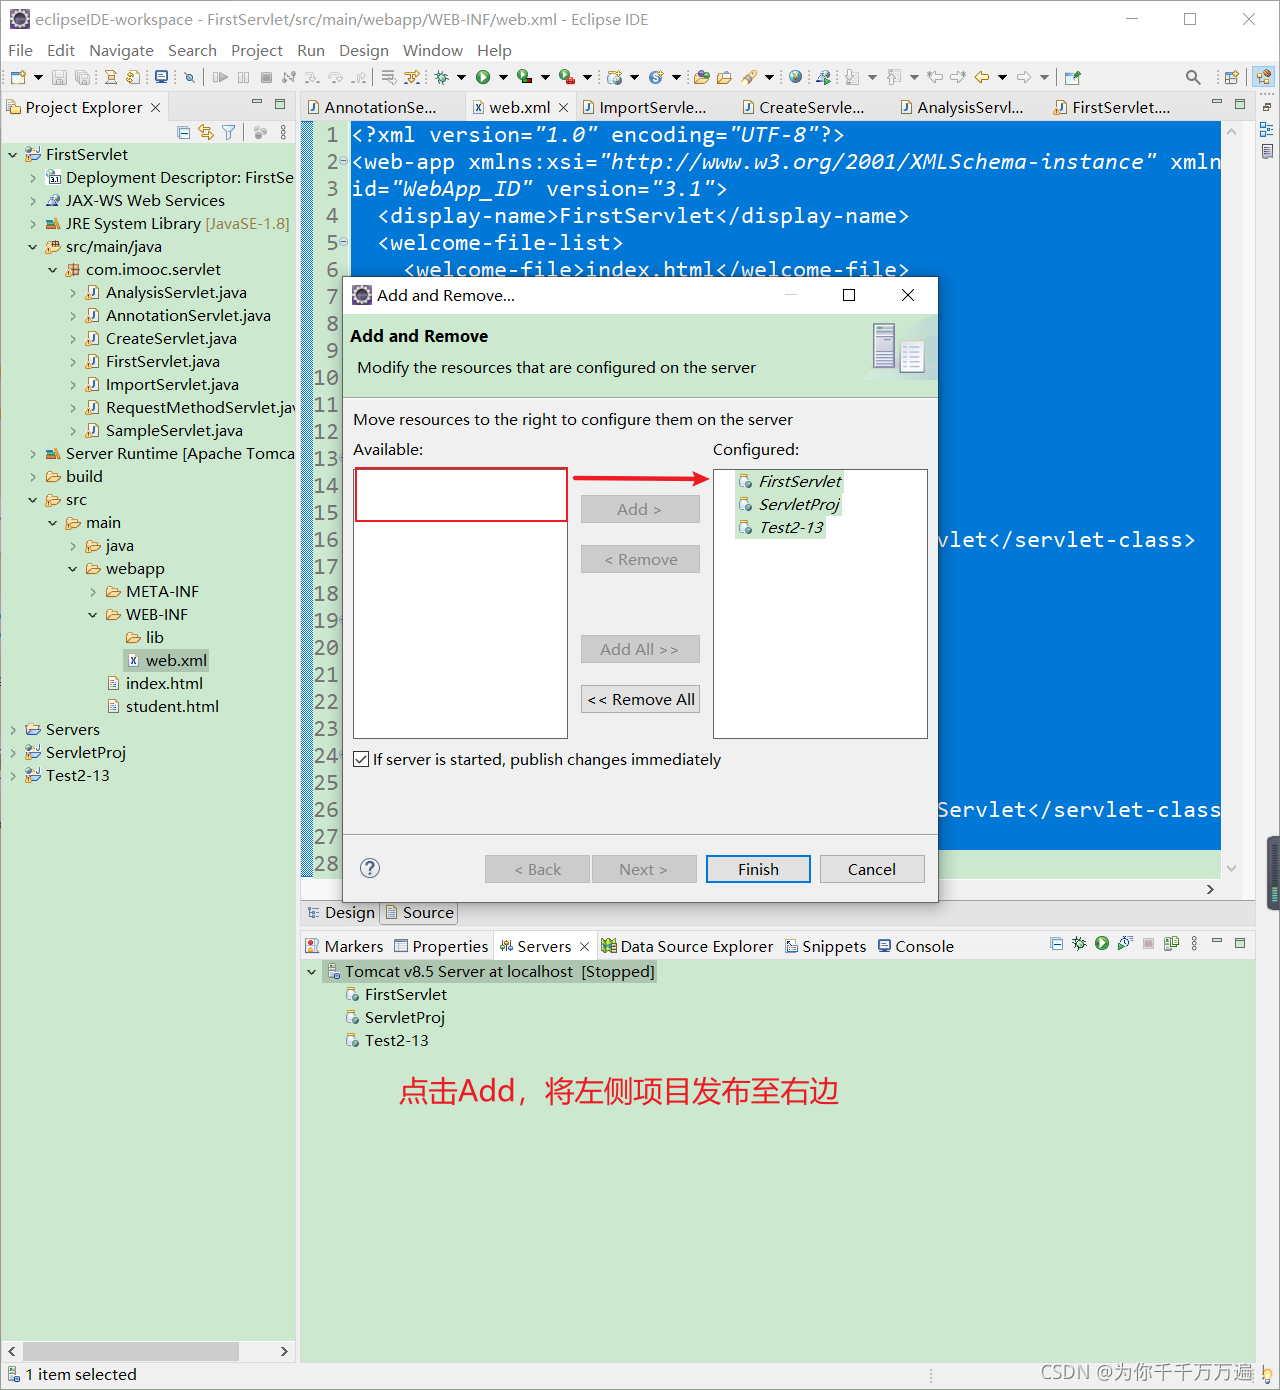Select FirstServlet in Configured list
The width and height of the screenshot is (1280, 1390).
[x=790, y=482]
